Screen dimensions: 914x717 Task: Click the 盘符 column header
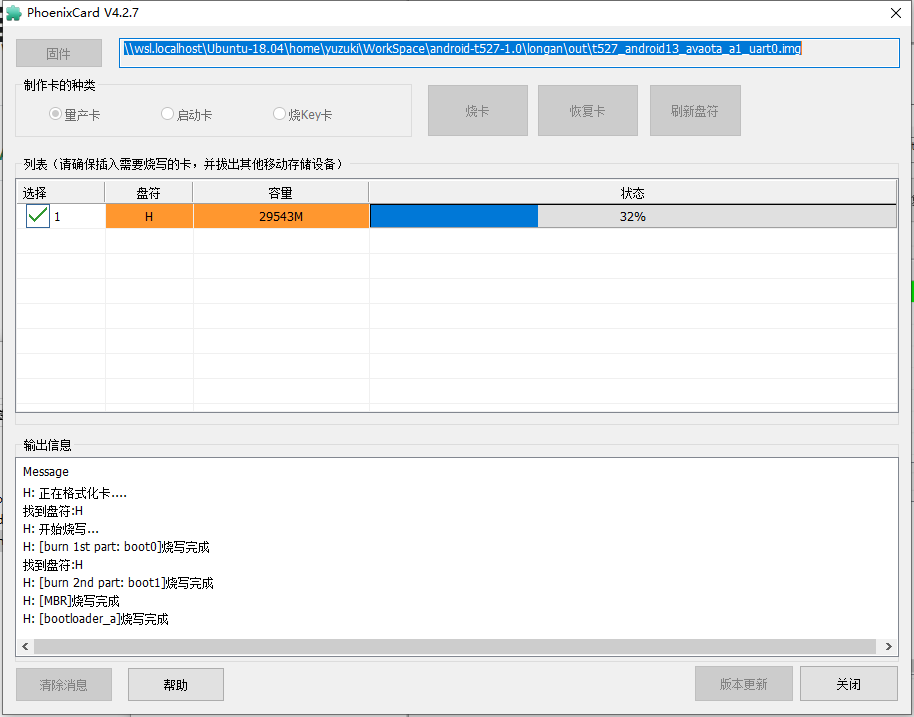[148, 193]
